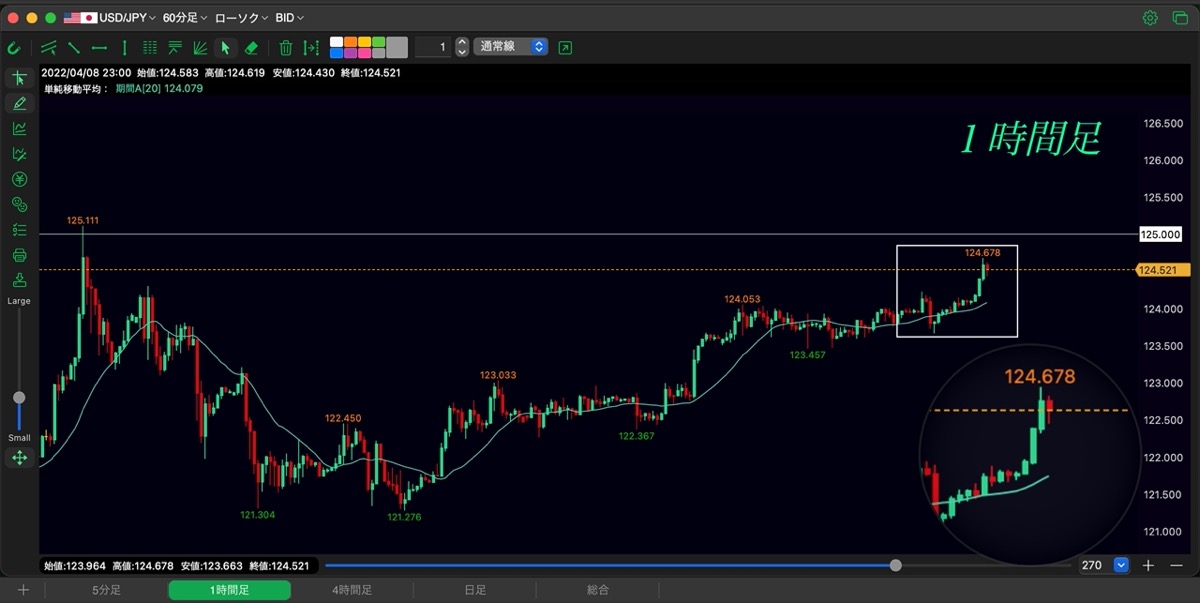The height and width of the screenshot is (603, 1200).
Task: Click the linked coins icon in sidebar
Action: pos(19,204)
